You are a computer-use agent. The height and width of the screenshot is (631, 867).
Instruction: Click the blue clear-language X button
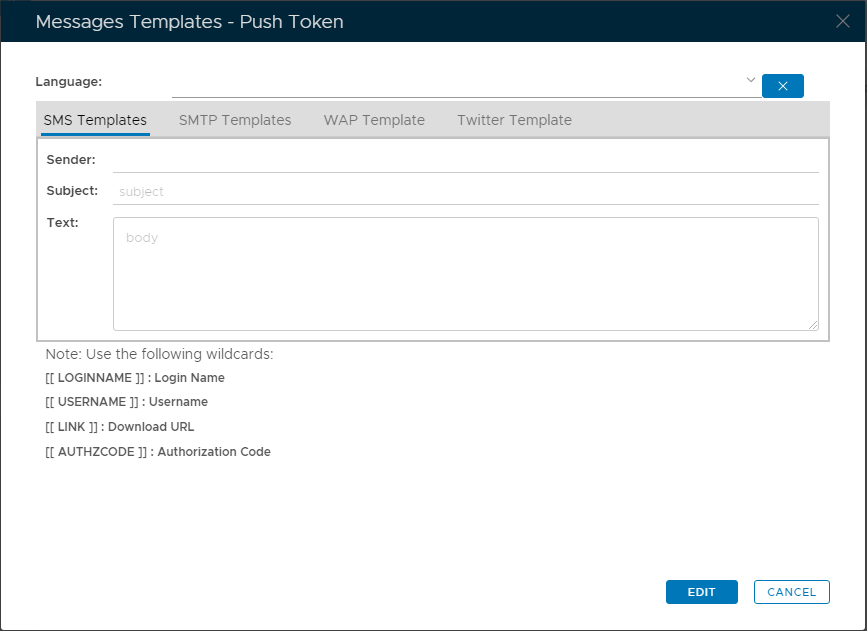(x=782, y=86)
